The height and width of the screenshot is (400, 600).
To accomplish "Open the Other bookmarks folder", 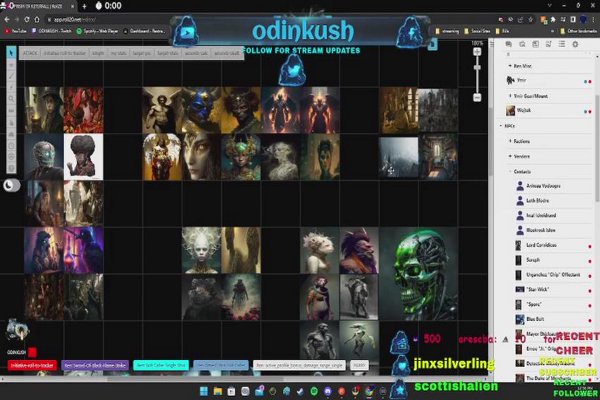I will coord(578,31).
